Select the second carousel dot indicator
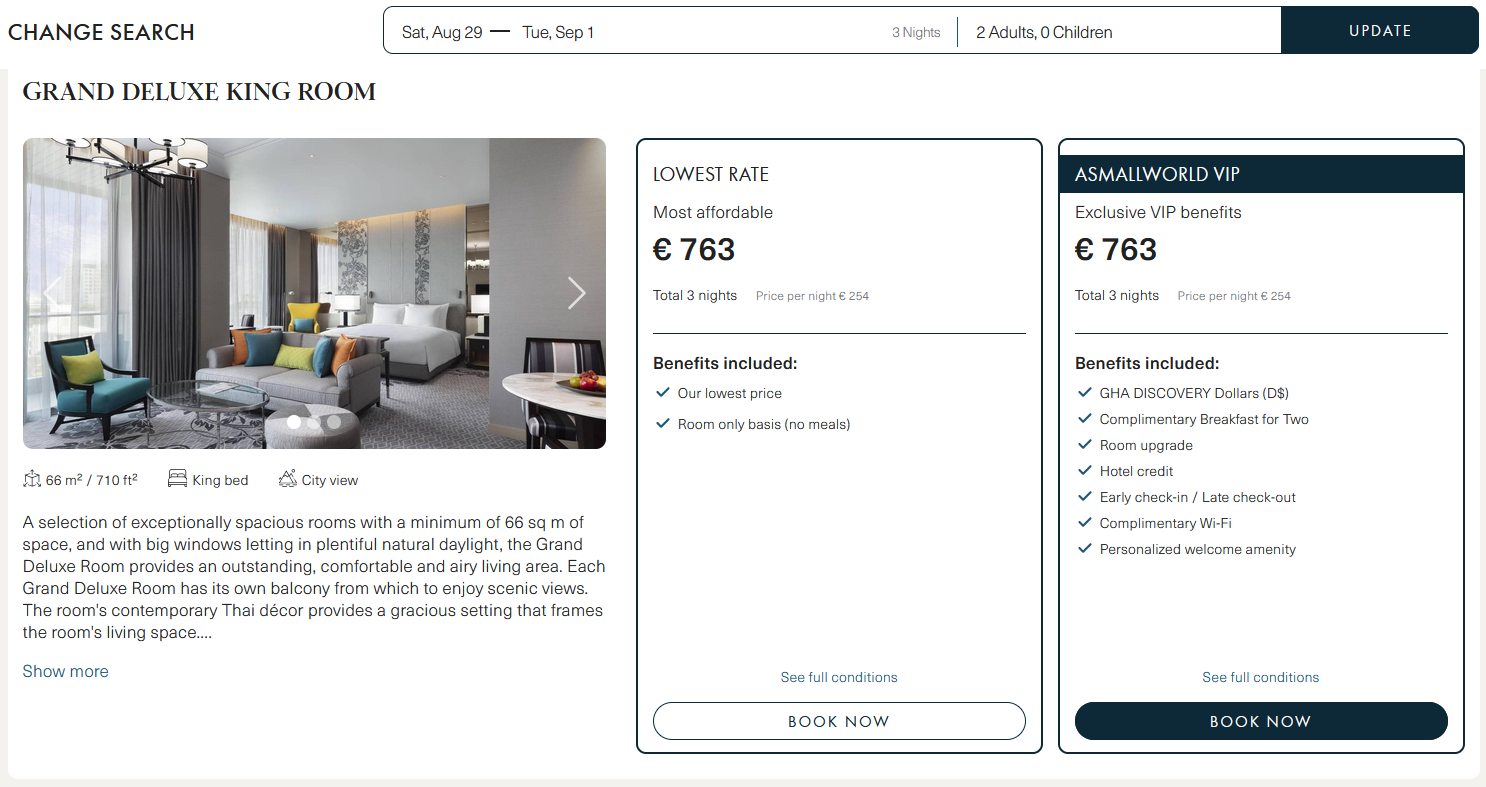This screenshot has height=787, width=1486. coord(314,422)
